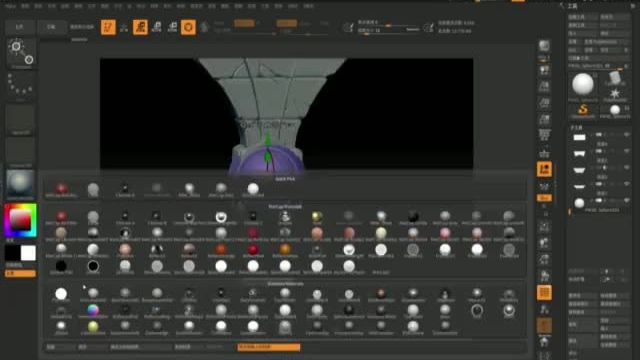Image resolution: width=640 pixels, height=360 pixels.
Task: Activate the Edit mode icon on top shelf
Action: pyautogui.click(x=108, y=27)
